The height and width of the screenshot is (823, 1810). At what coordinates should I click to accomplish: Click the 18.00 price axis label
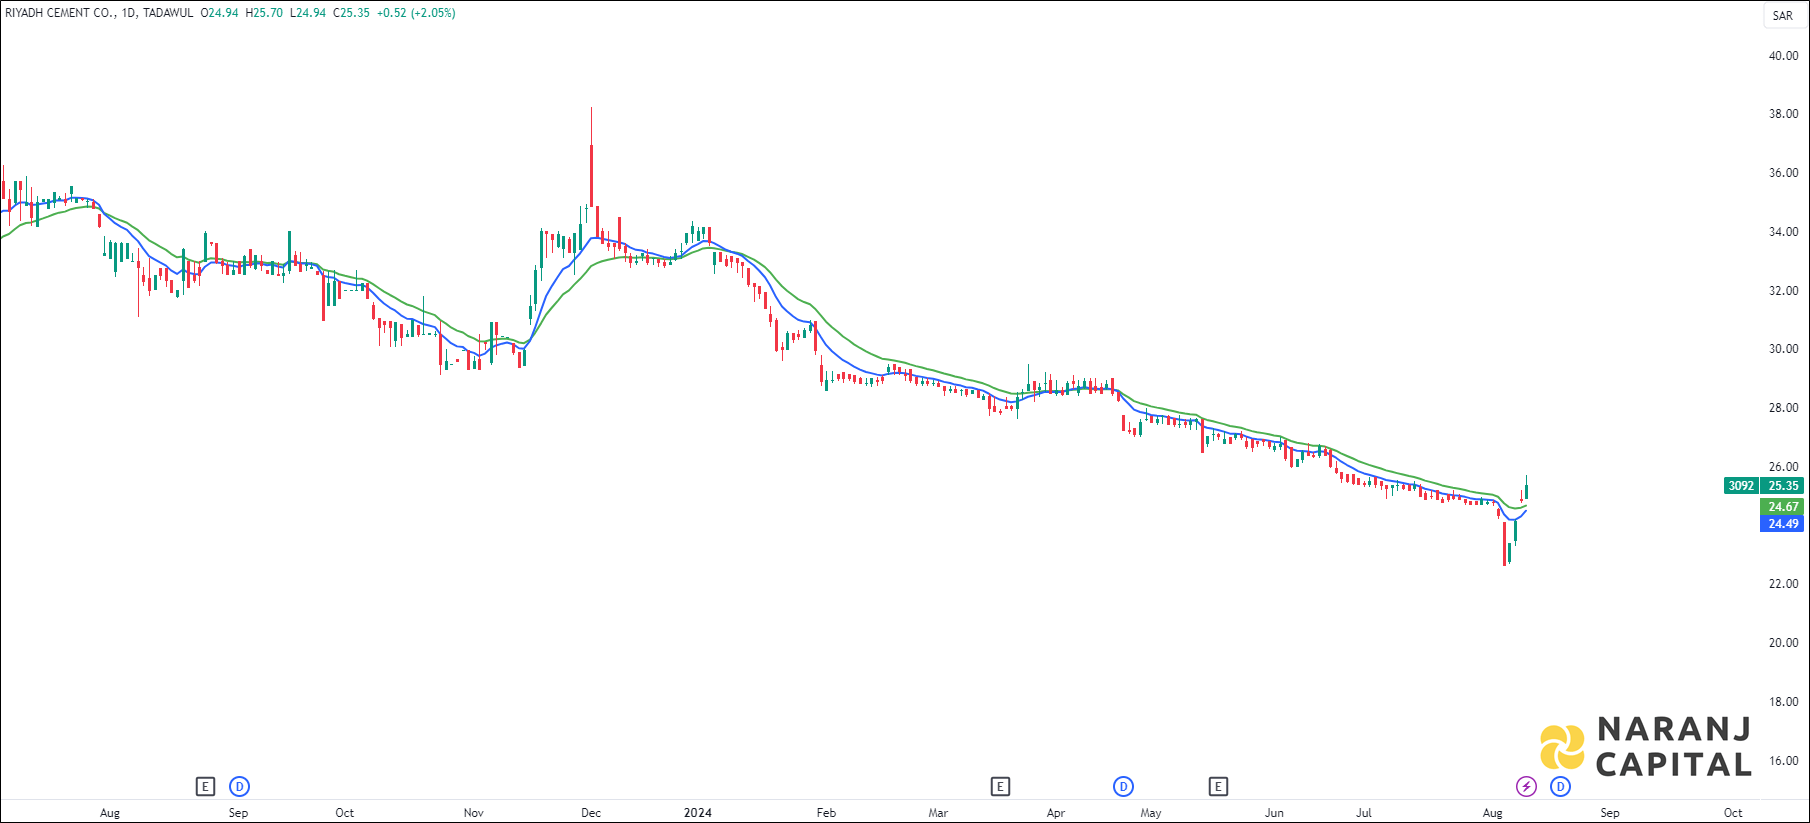[x=1783, y=702]
